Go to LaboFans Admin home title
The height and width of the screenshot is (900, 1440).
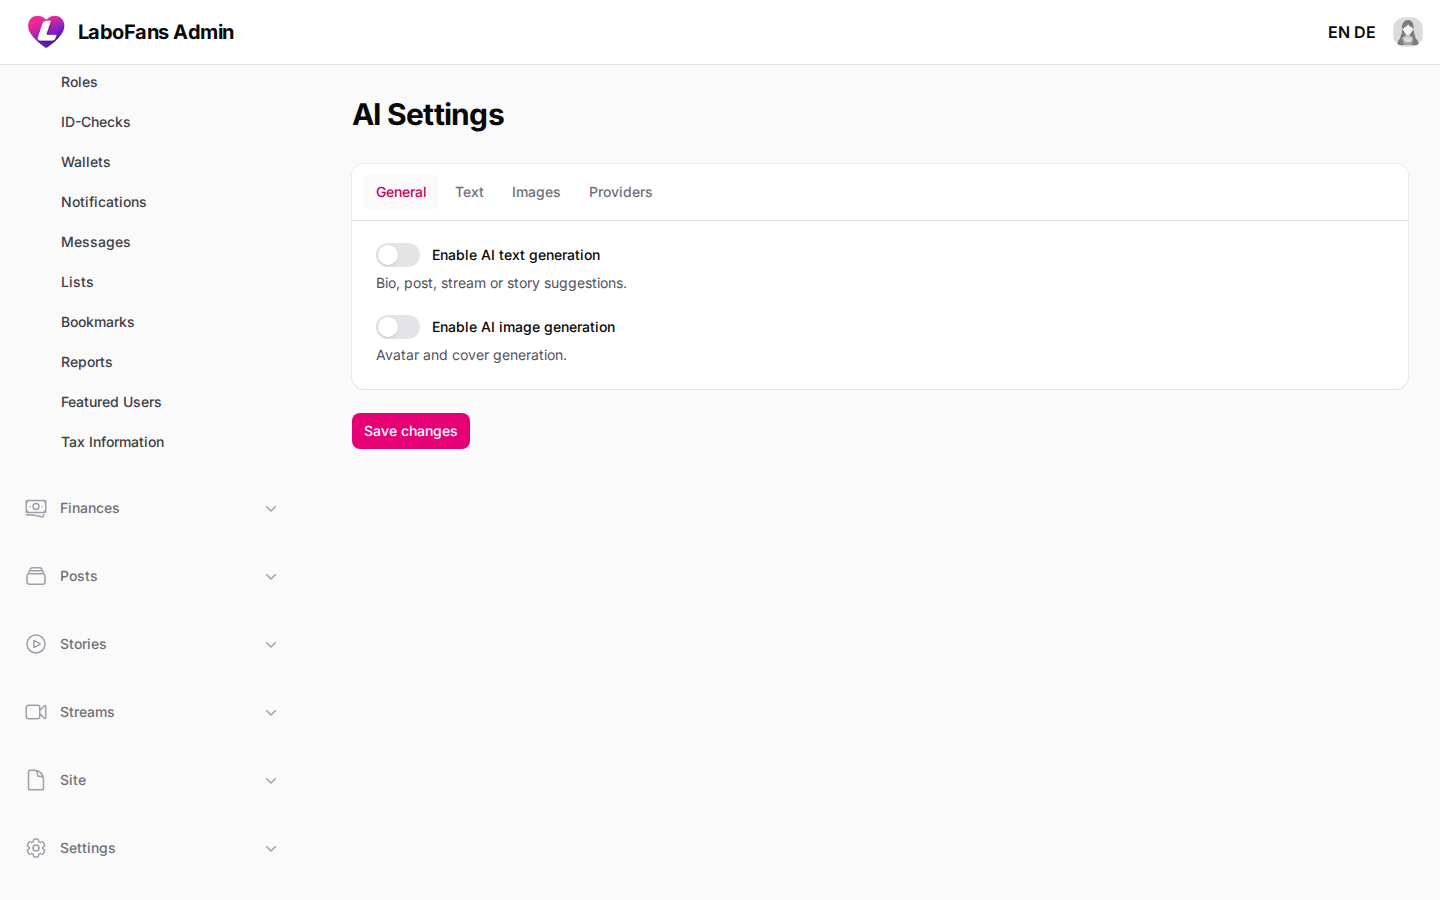(156, 32)
